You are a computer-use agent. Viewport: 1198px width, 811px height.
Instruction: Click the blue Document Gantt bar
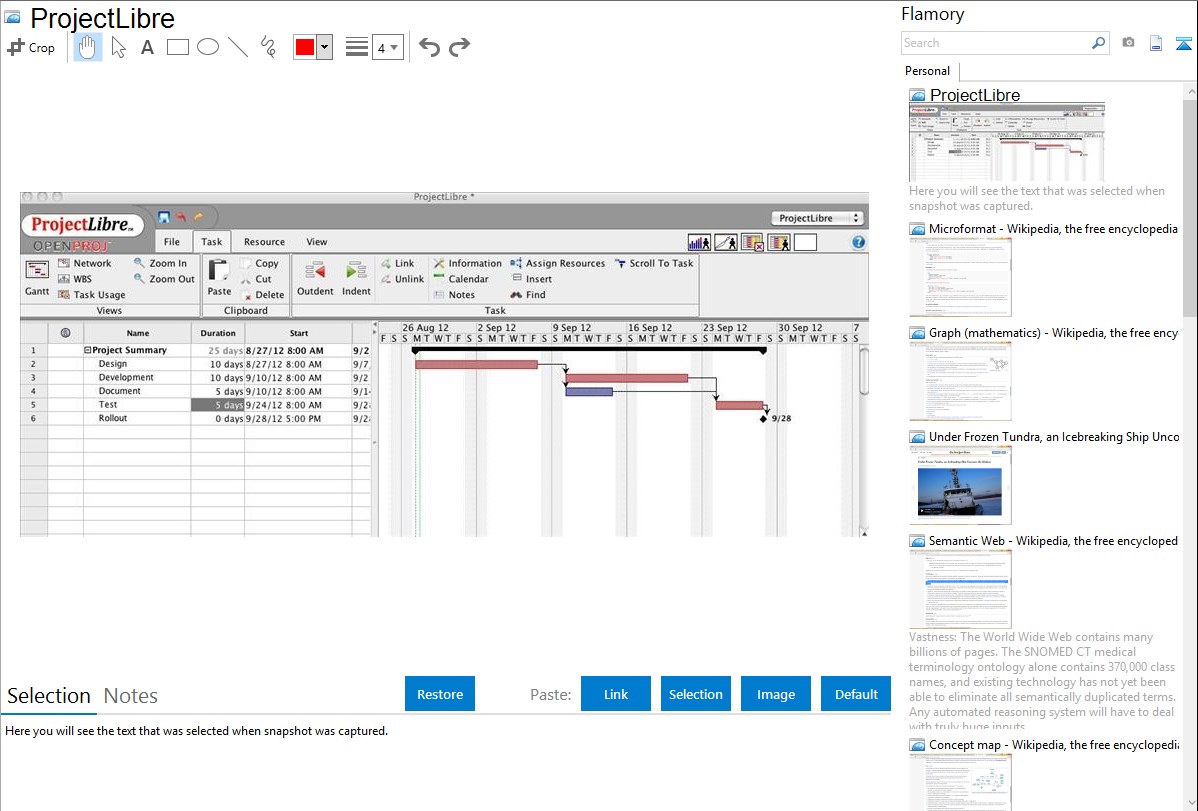point(589,391)
